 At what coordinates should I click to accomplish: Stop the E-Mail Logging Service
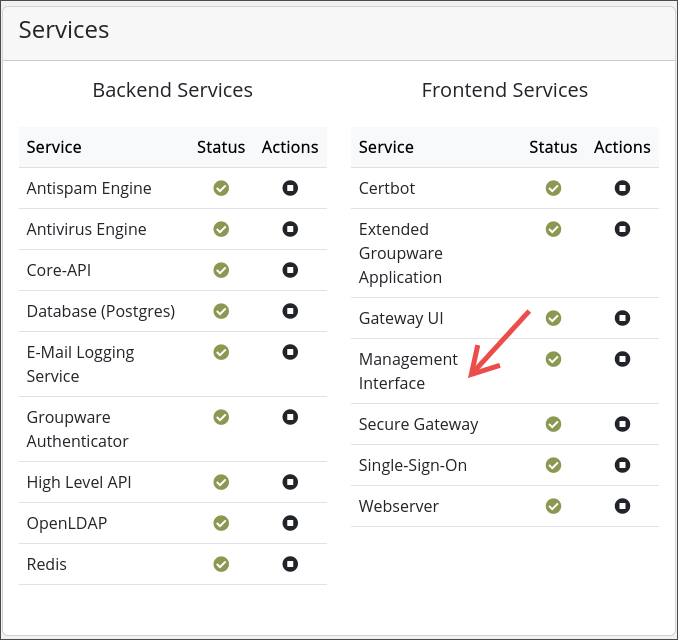tap(290, 352)
